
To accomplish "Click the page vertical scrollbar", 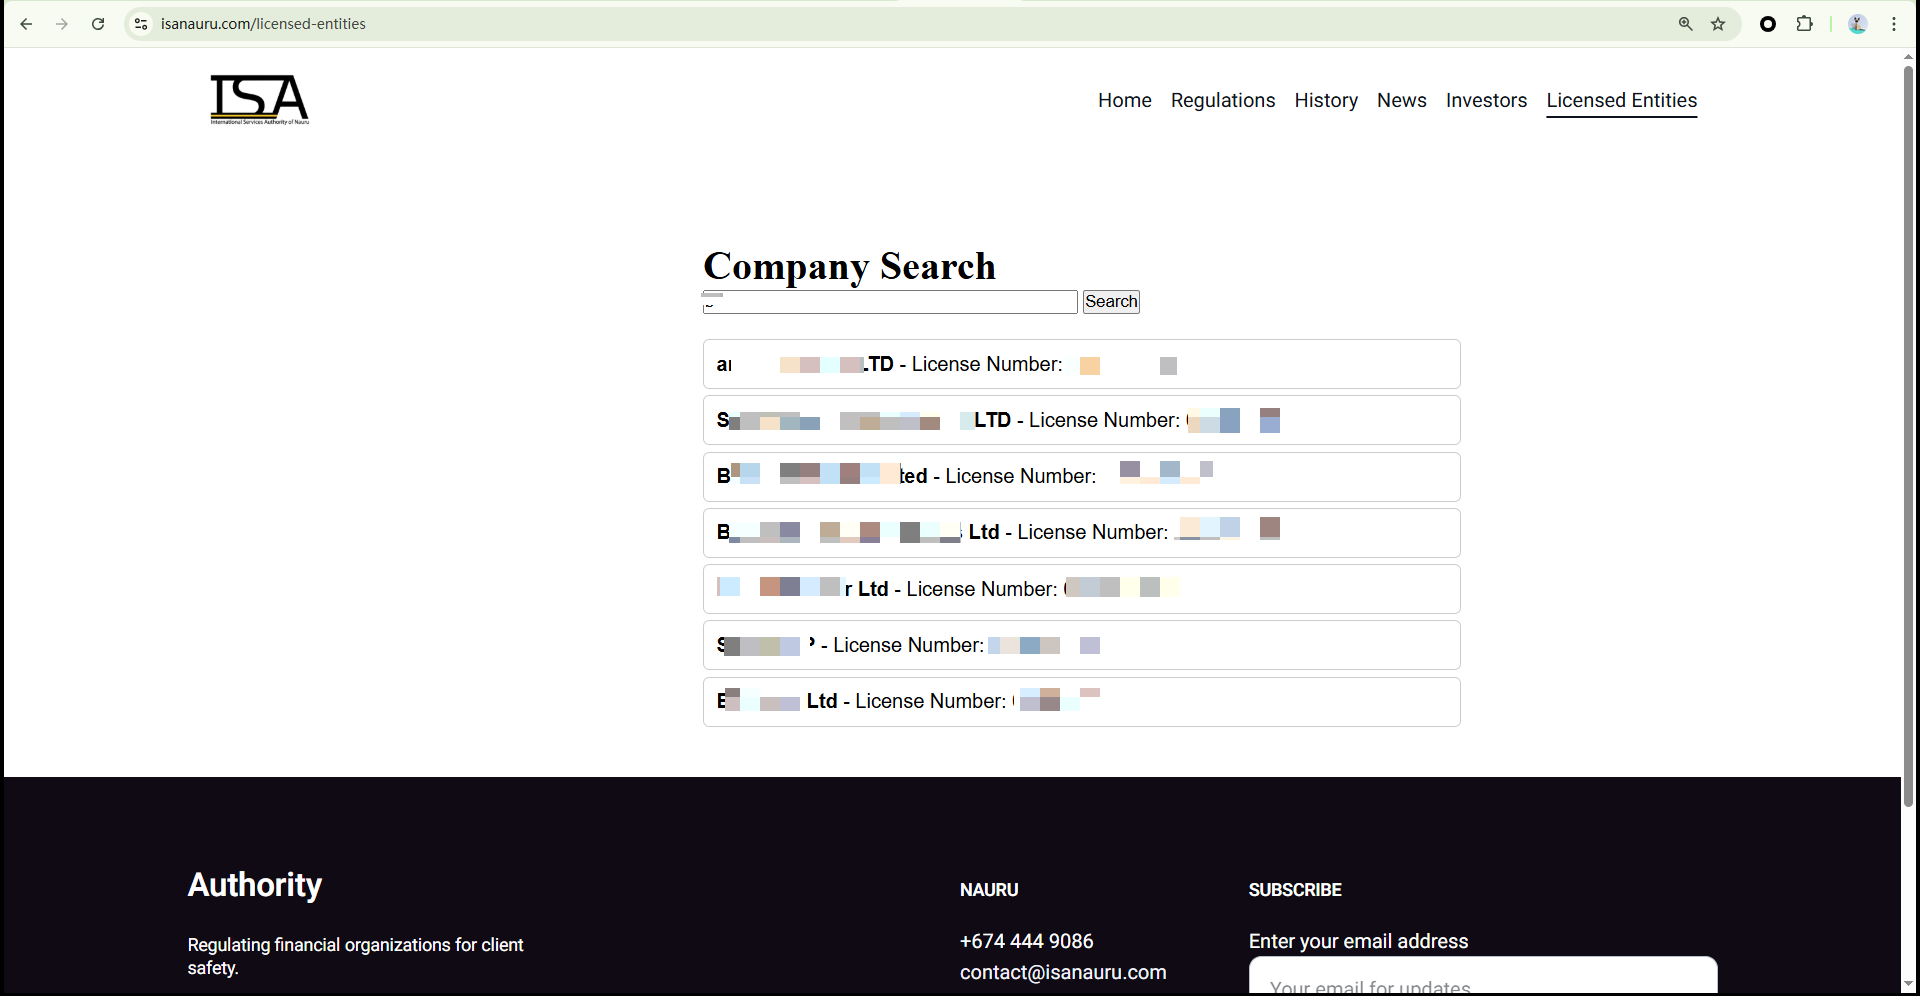I will pyautogui.click(x=1908, y=440).
